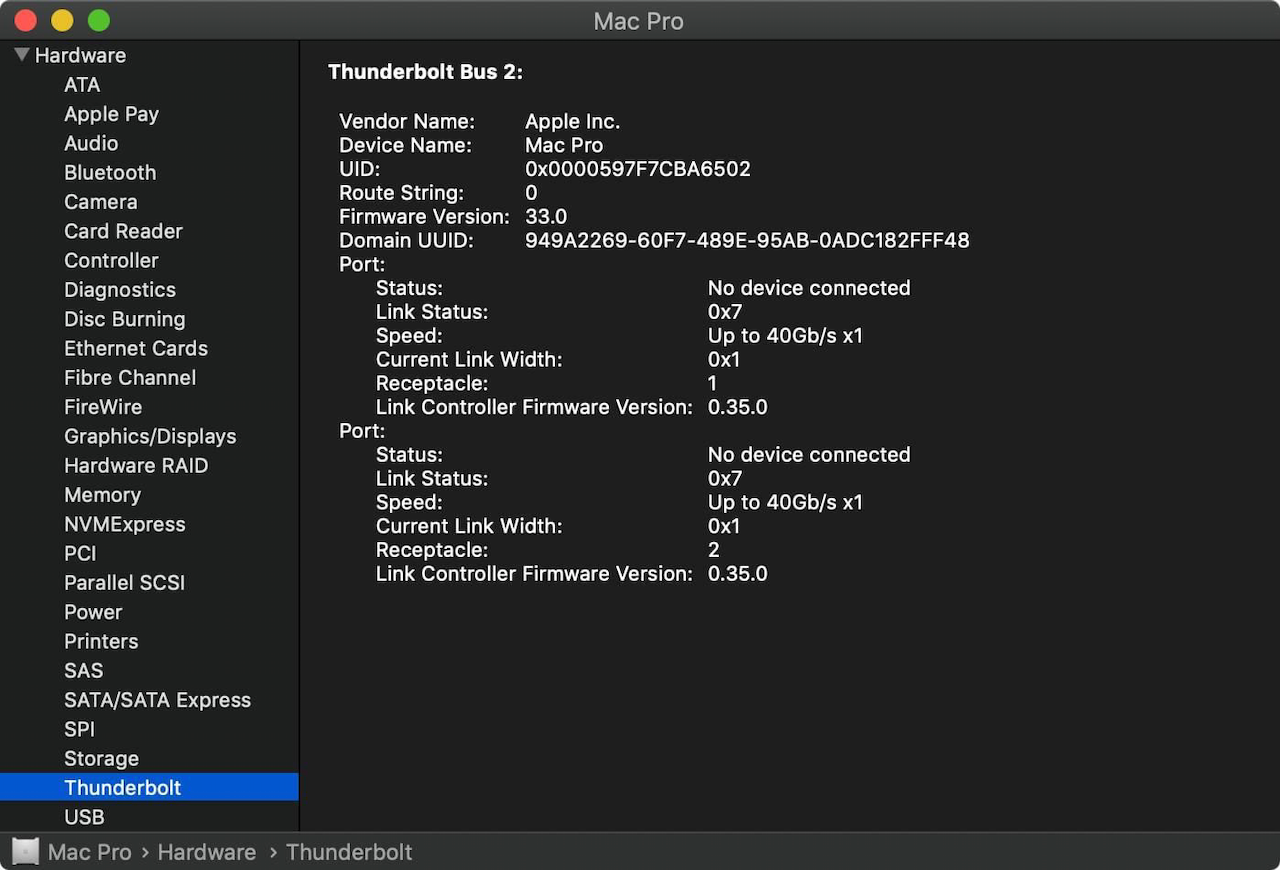Select Fibre Channel in the sidebar
This screenshot has width=1280, height=870.
click(130, 377)
